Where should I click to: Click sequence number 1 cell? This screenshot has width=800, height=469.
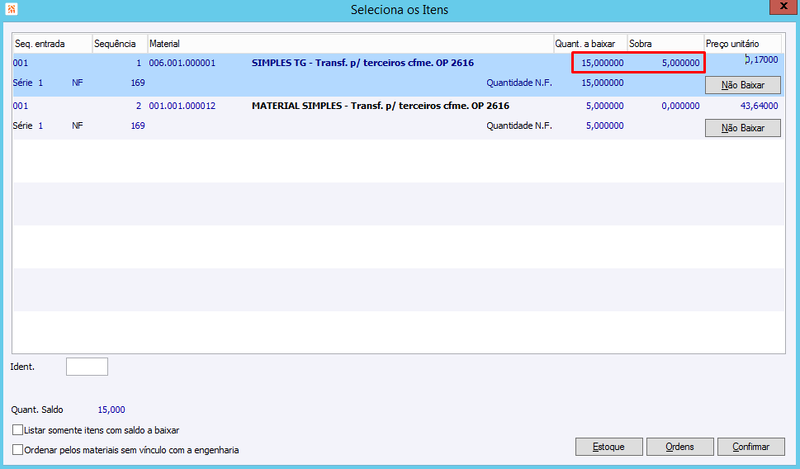pyautogui.click(x=138, y=63)
